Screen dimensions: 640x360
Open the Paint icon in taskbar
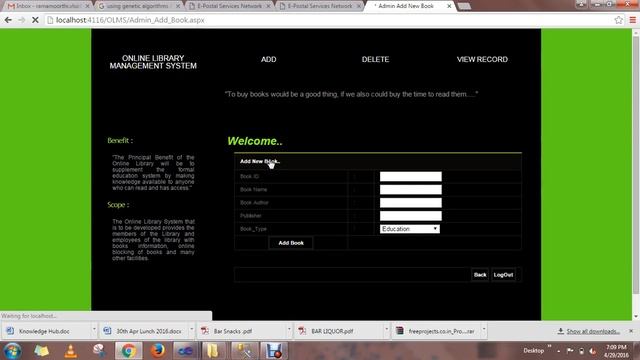tap(99, 351)
